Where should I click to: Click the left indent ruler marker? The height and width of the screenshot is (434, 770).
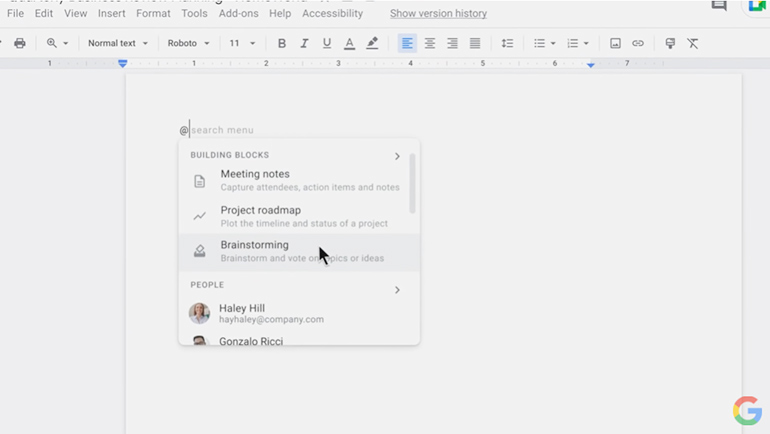(123, 63)
